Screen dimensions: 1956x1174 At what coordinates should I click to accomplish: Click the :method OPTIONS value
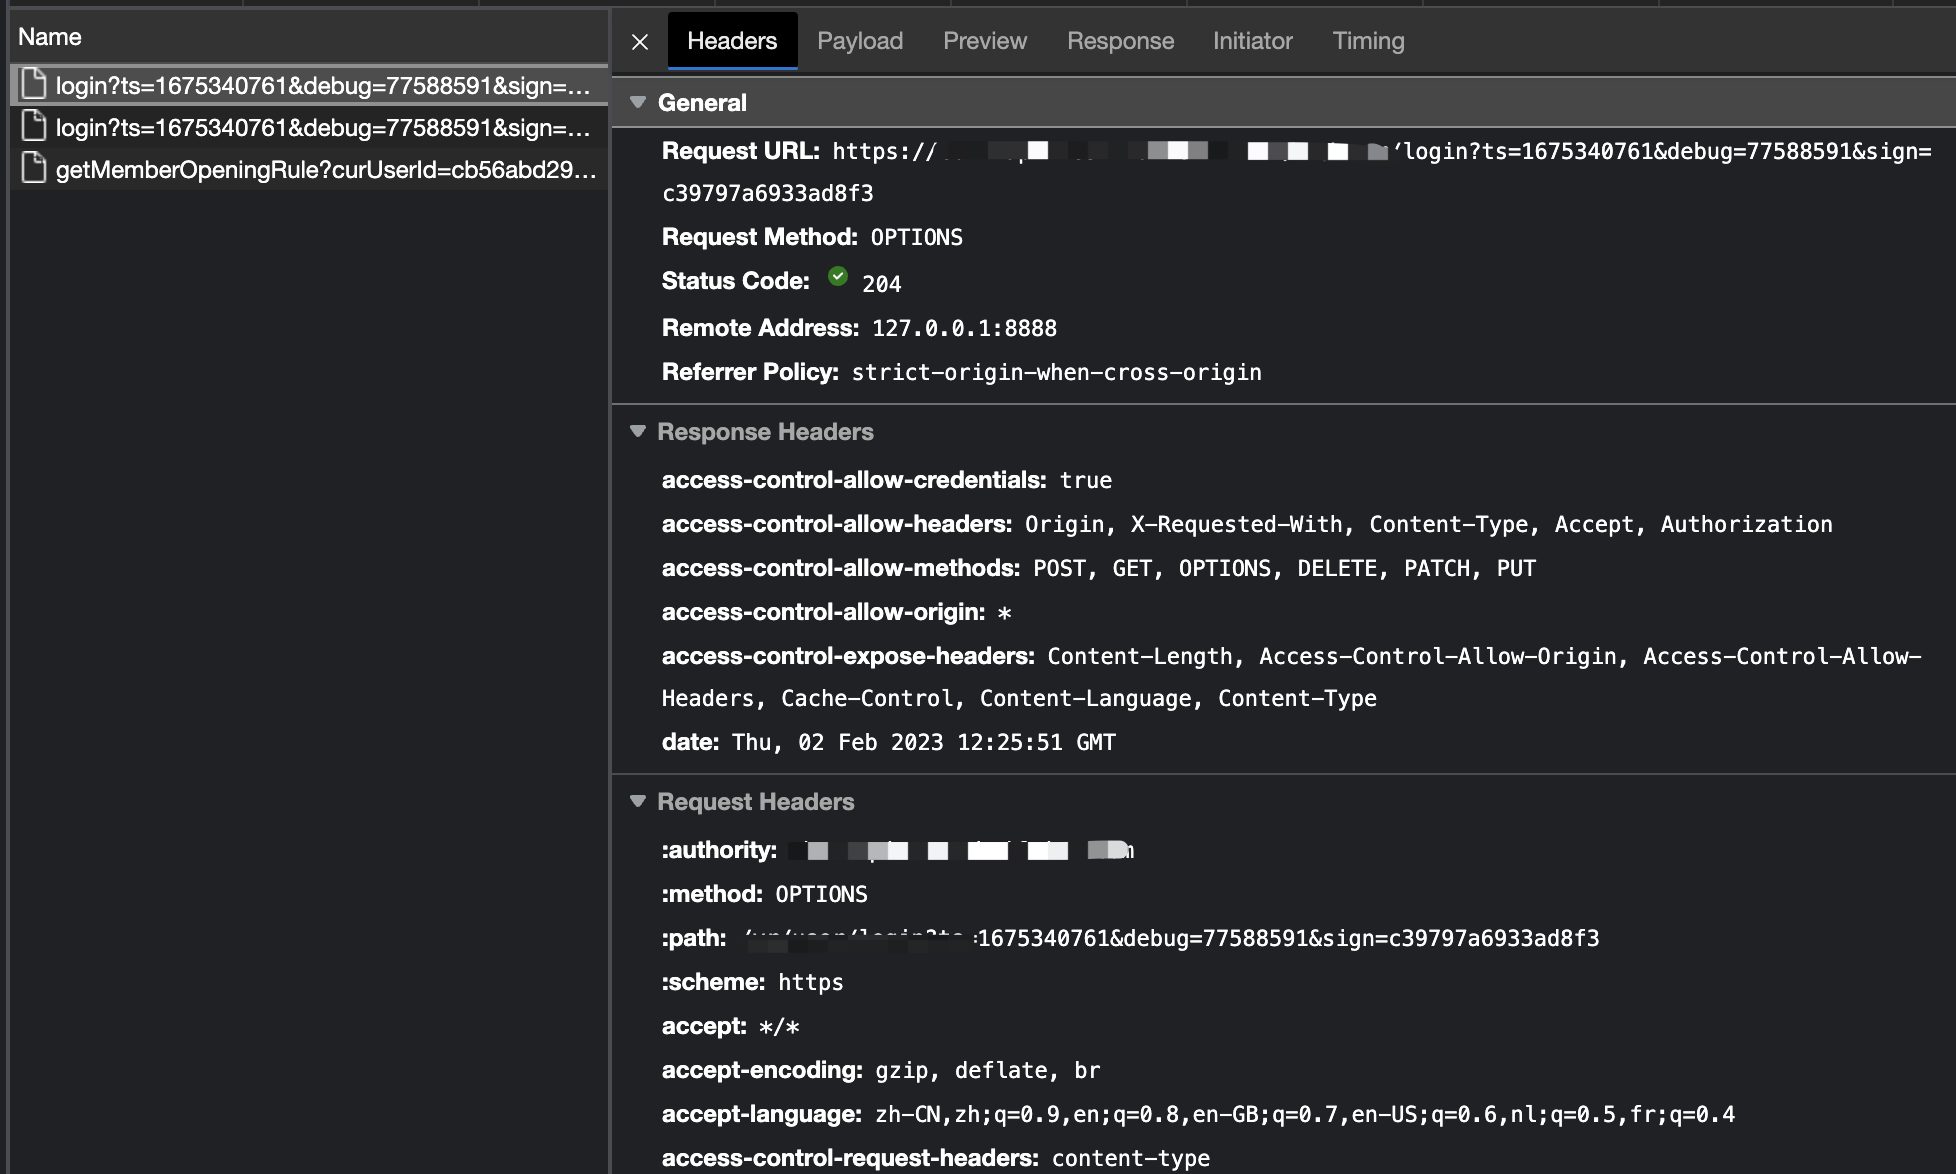821,894
